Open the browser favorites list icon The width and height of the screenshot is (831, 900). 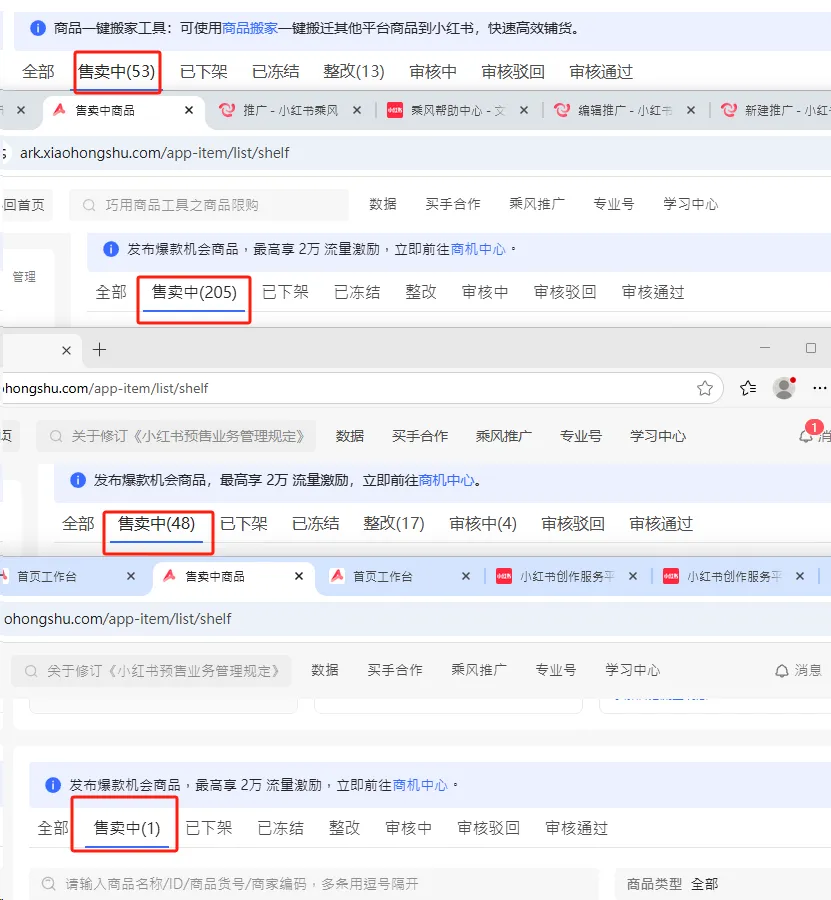point(748,389)
